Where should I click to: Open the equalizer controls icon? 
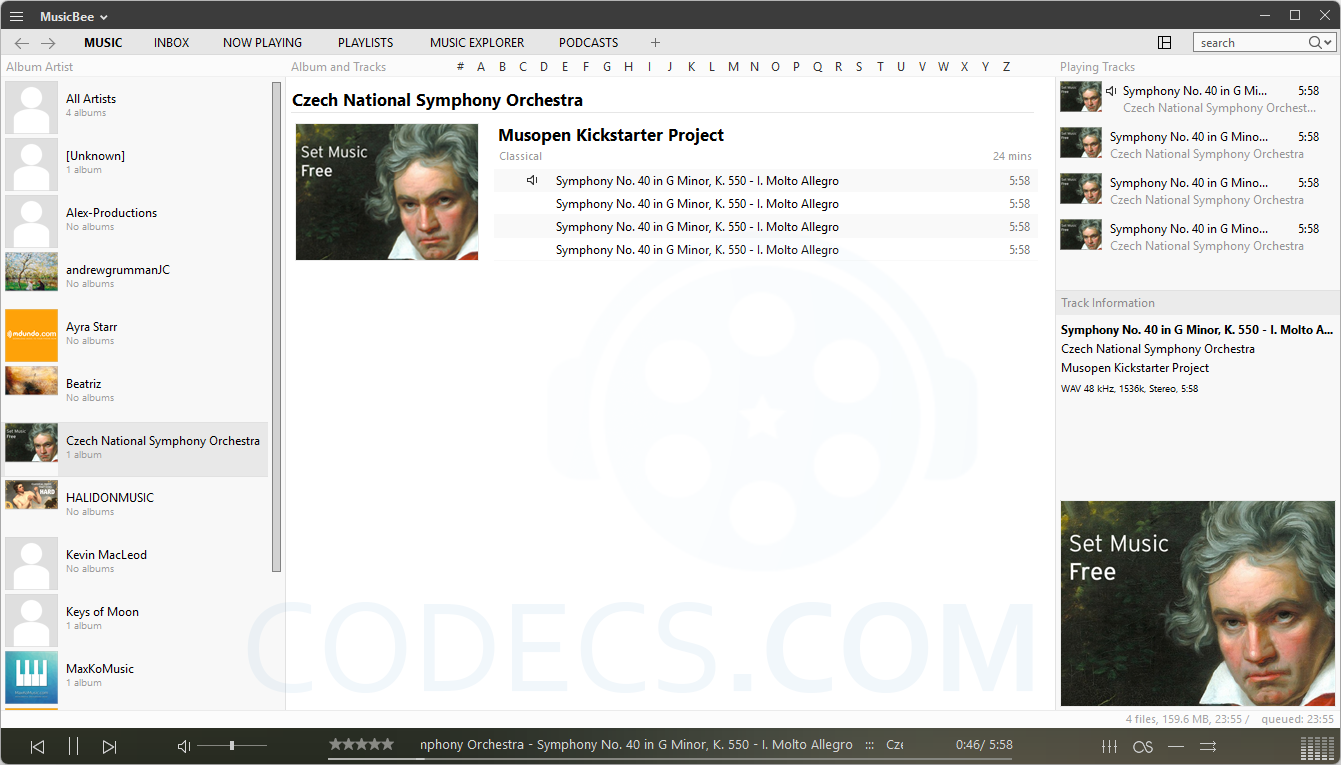point(1109,746)
